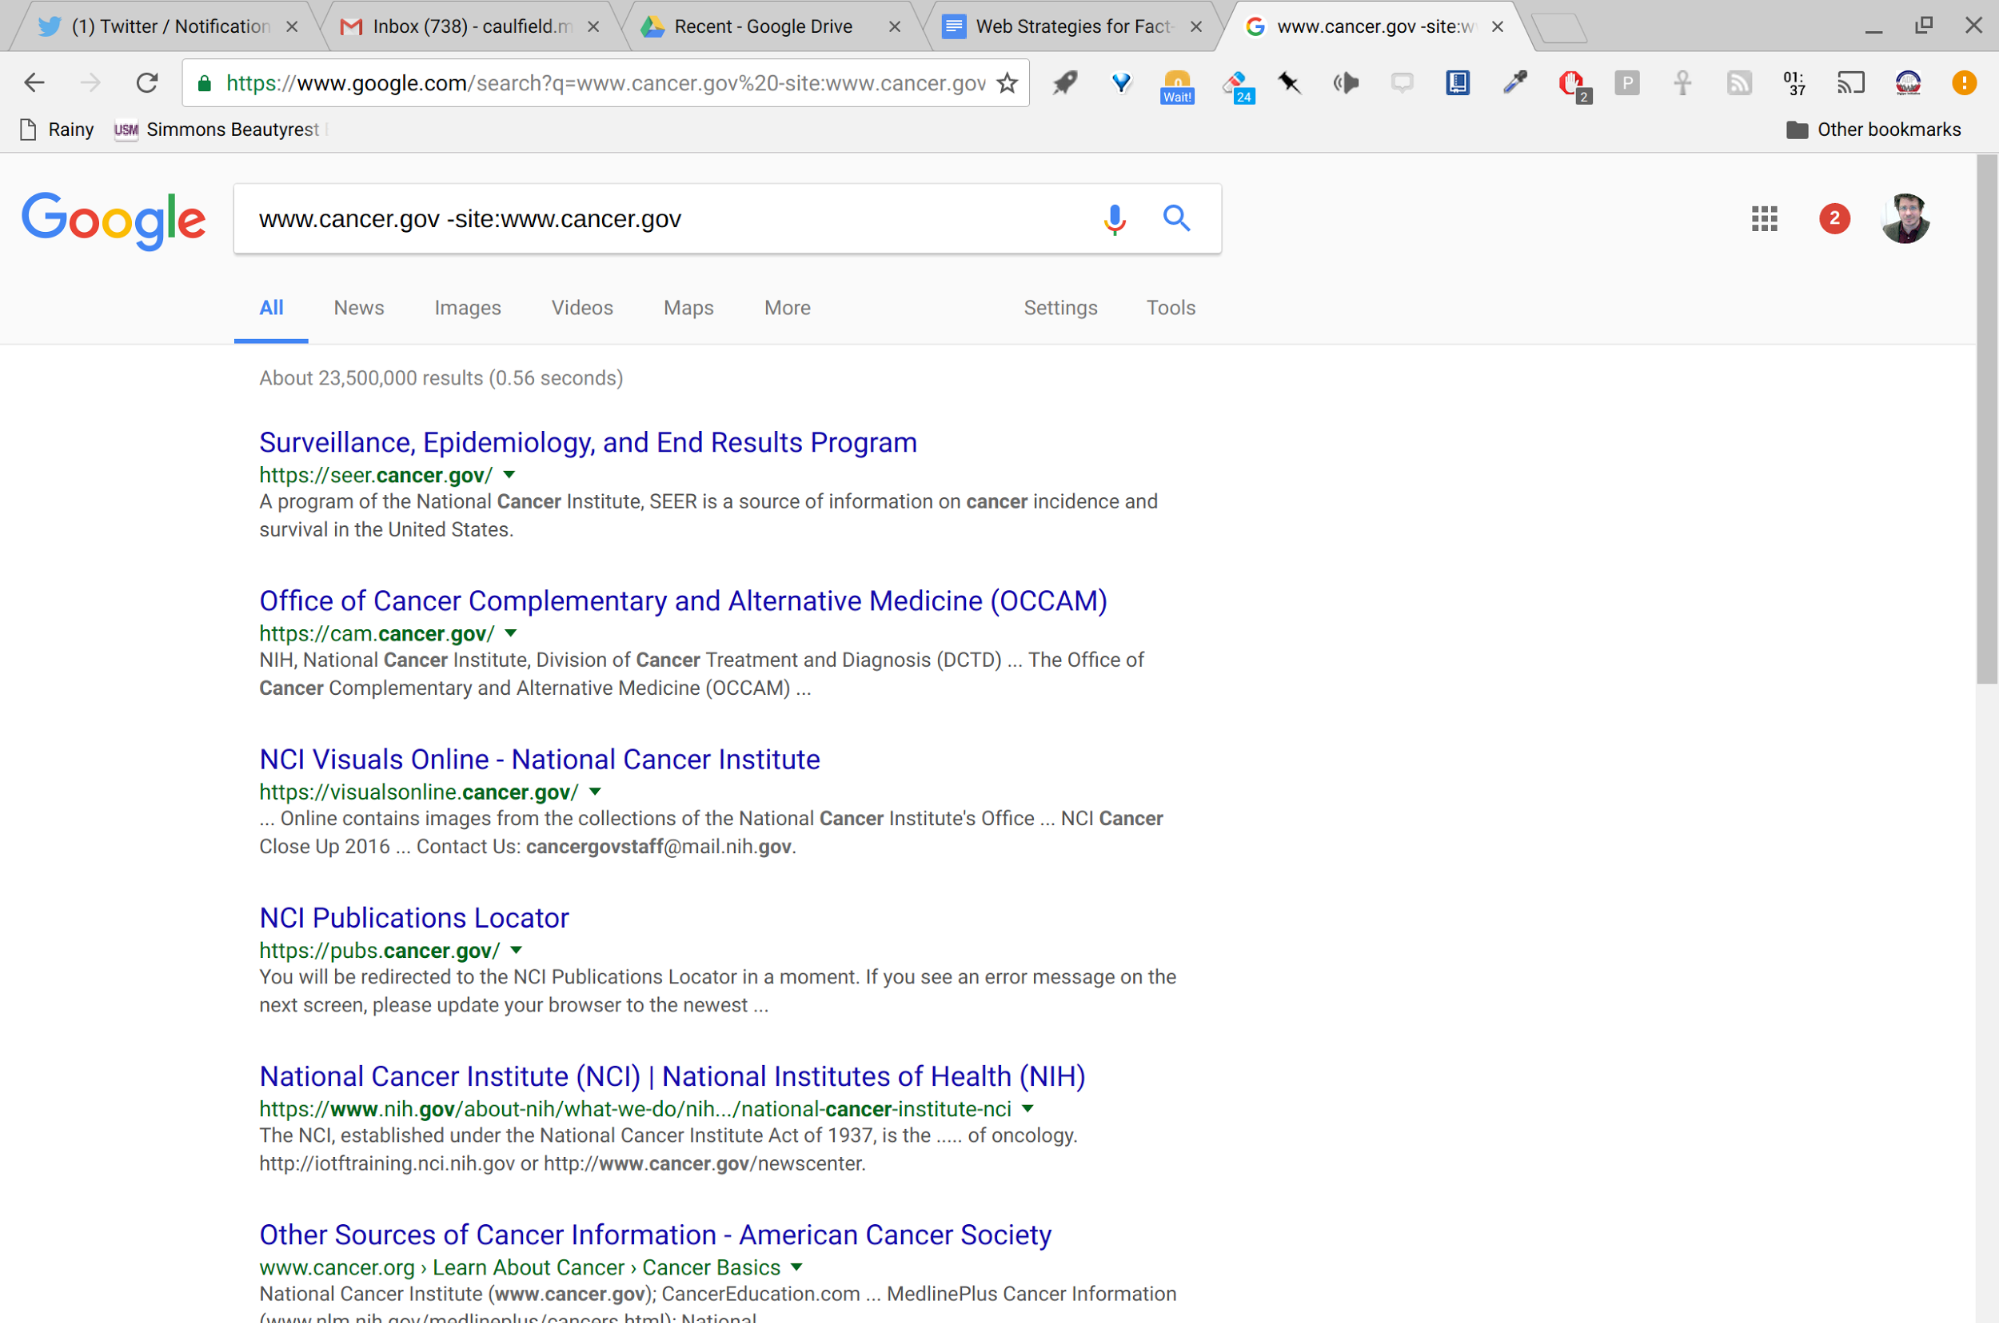Open Google notifications red badge showing 2
The height and width of the screenshot is (1323, 1999).
pos(1834,218)
